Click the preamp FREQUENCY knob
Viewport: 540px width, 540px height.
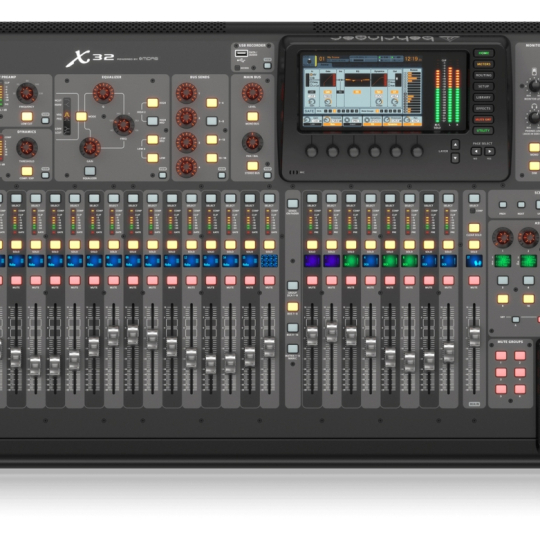click(x=27, y=93)
